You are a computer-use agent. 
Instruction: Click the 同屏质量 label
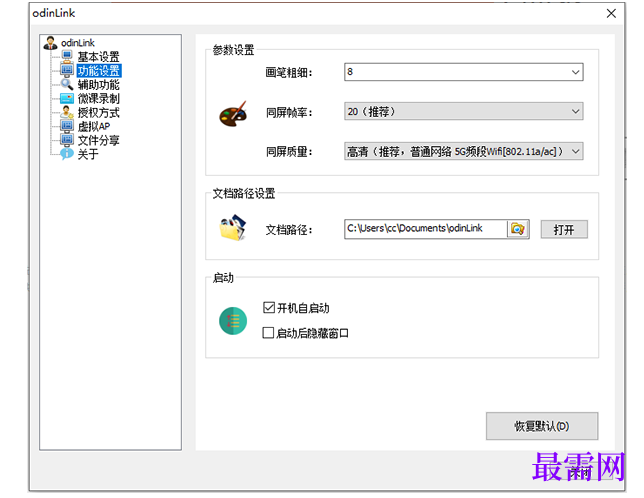tap(289, 152)
